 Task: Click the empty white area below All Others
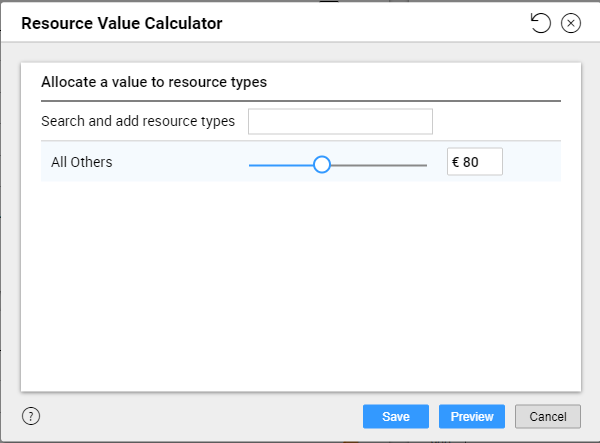tap(301, 286)
